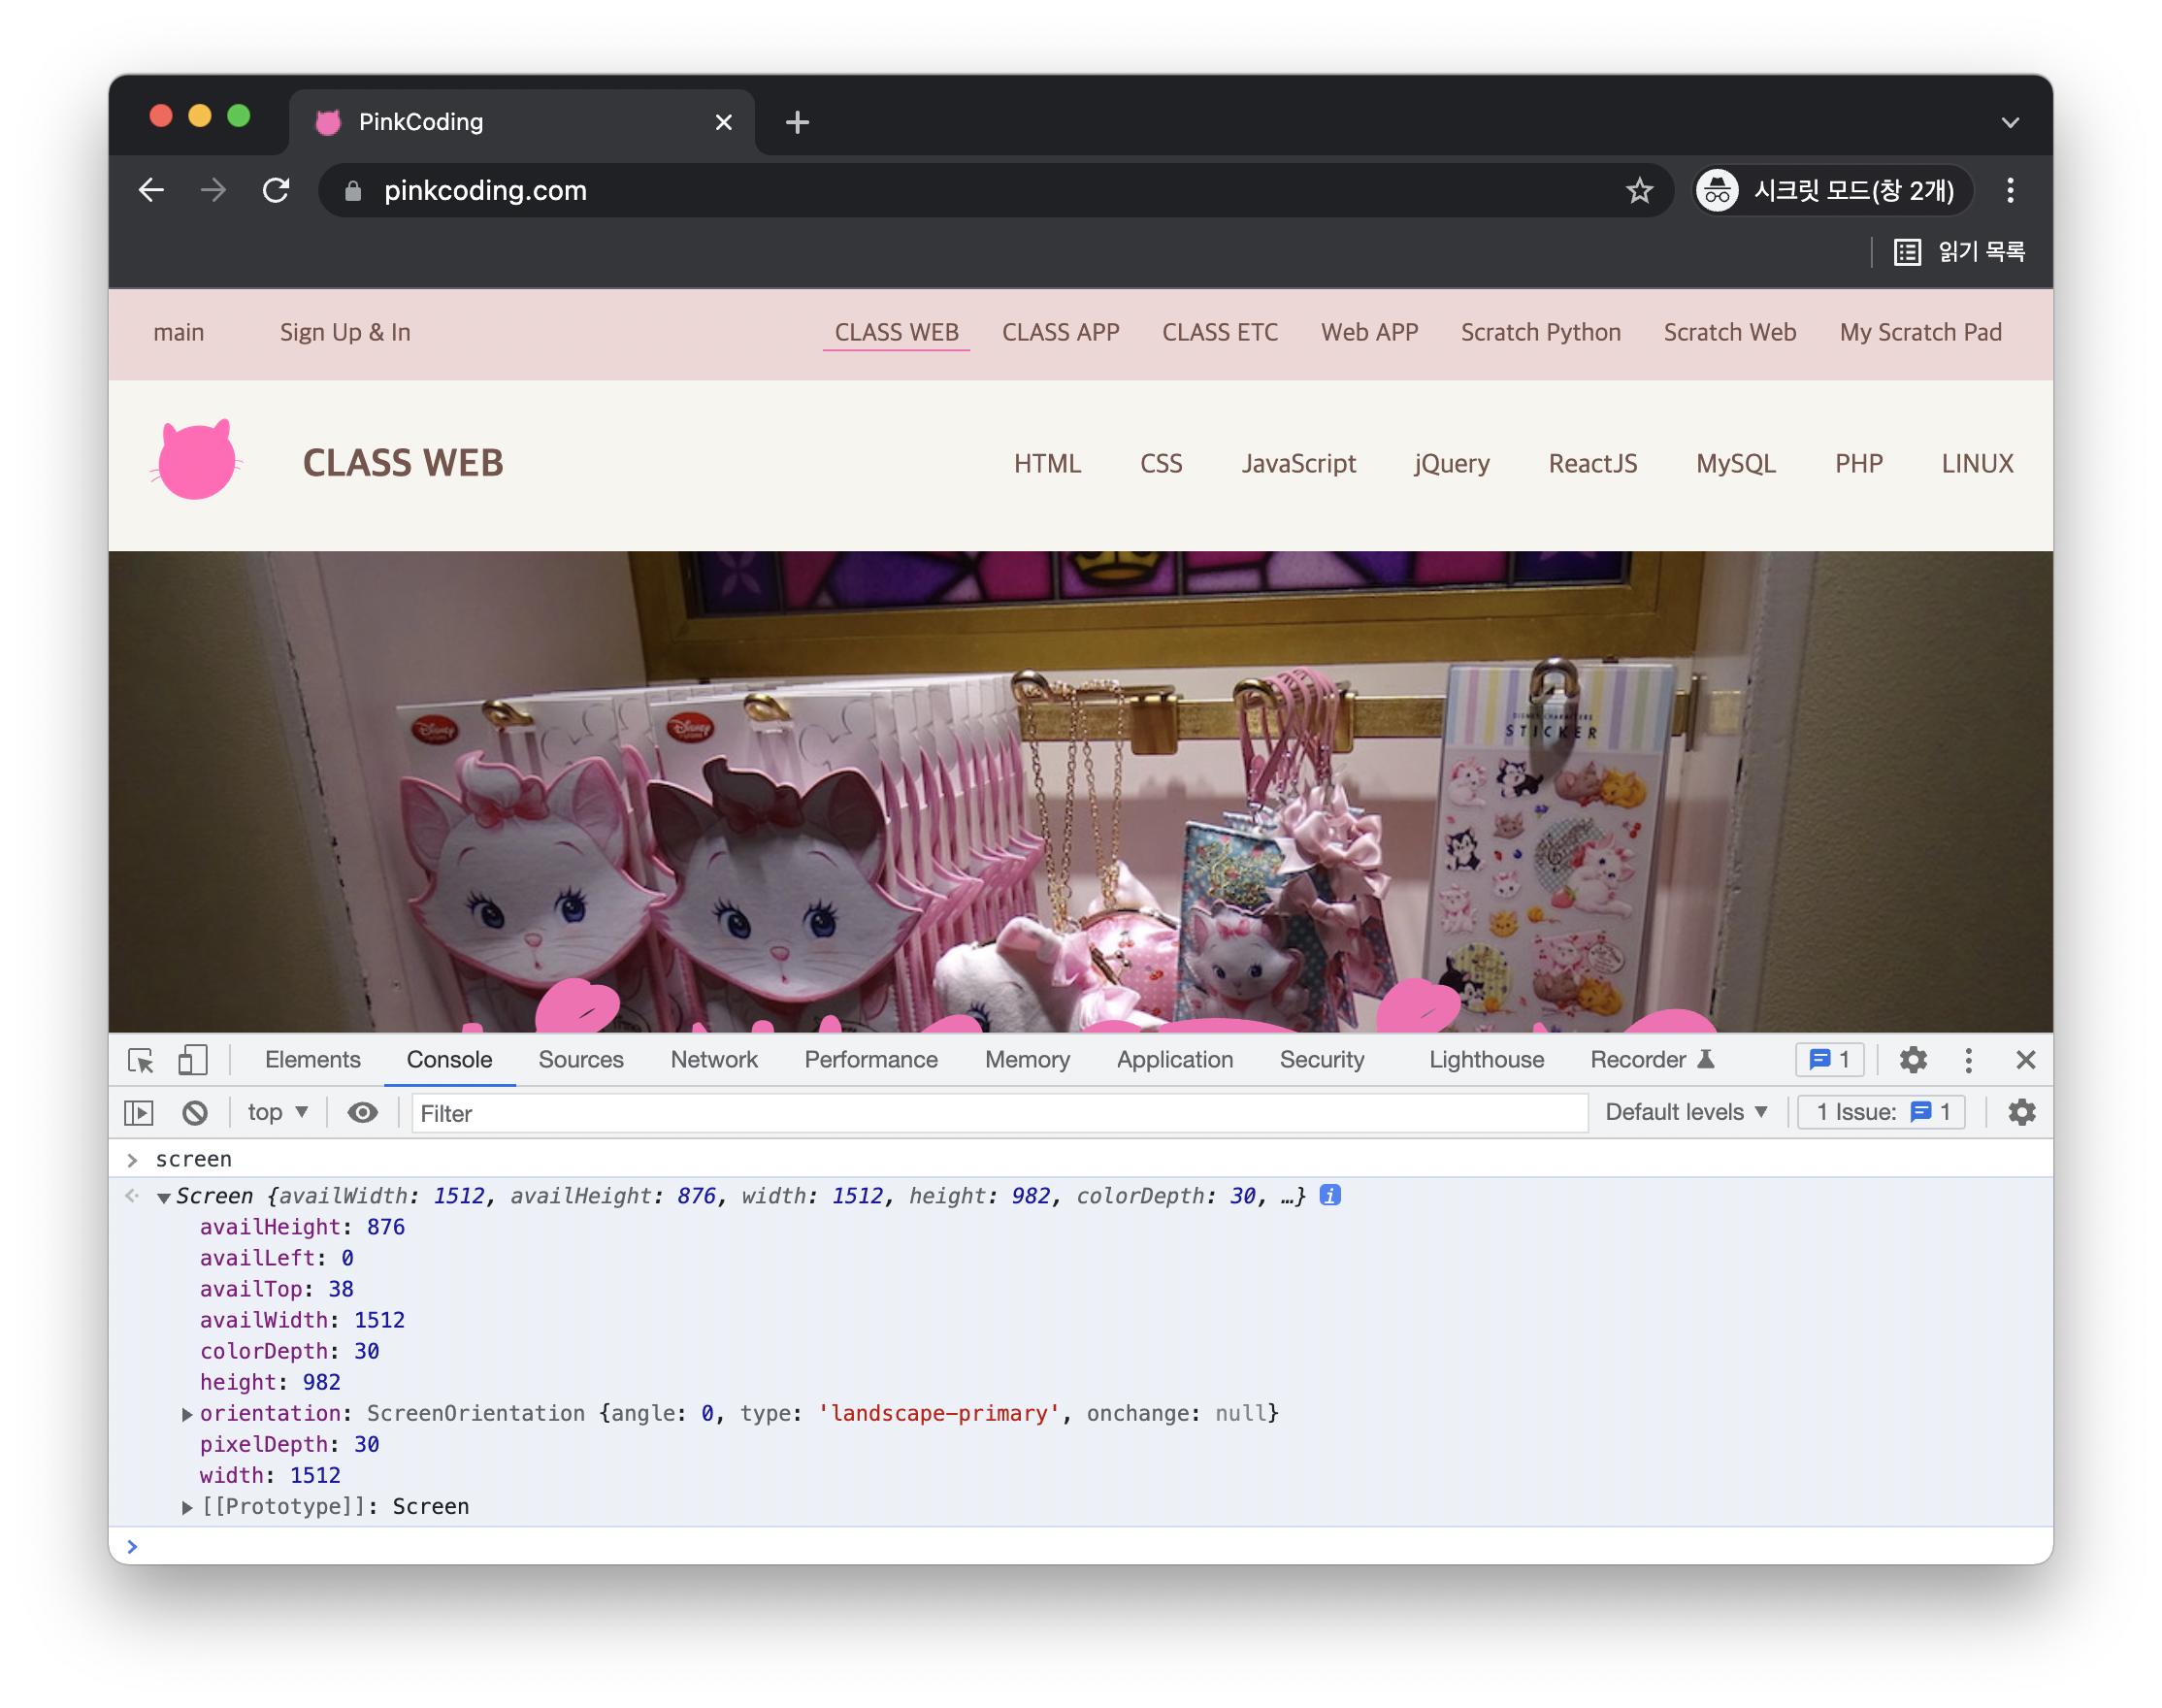This screenshot has height=1708, width=2162.
Task: Open the Network tab
Action: pos(714,1060)
